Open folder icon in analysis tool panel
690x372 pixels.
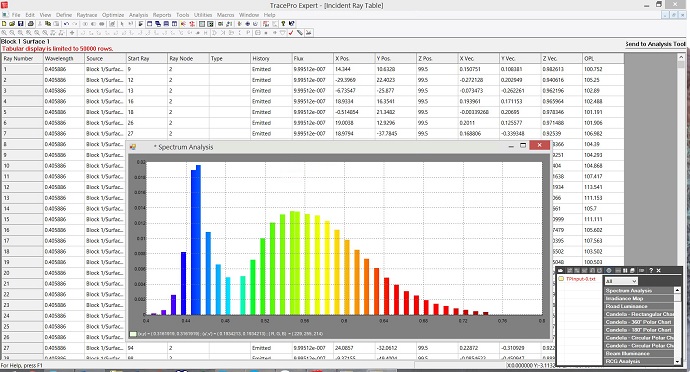[x=561, y=270]
